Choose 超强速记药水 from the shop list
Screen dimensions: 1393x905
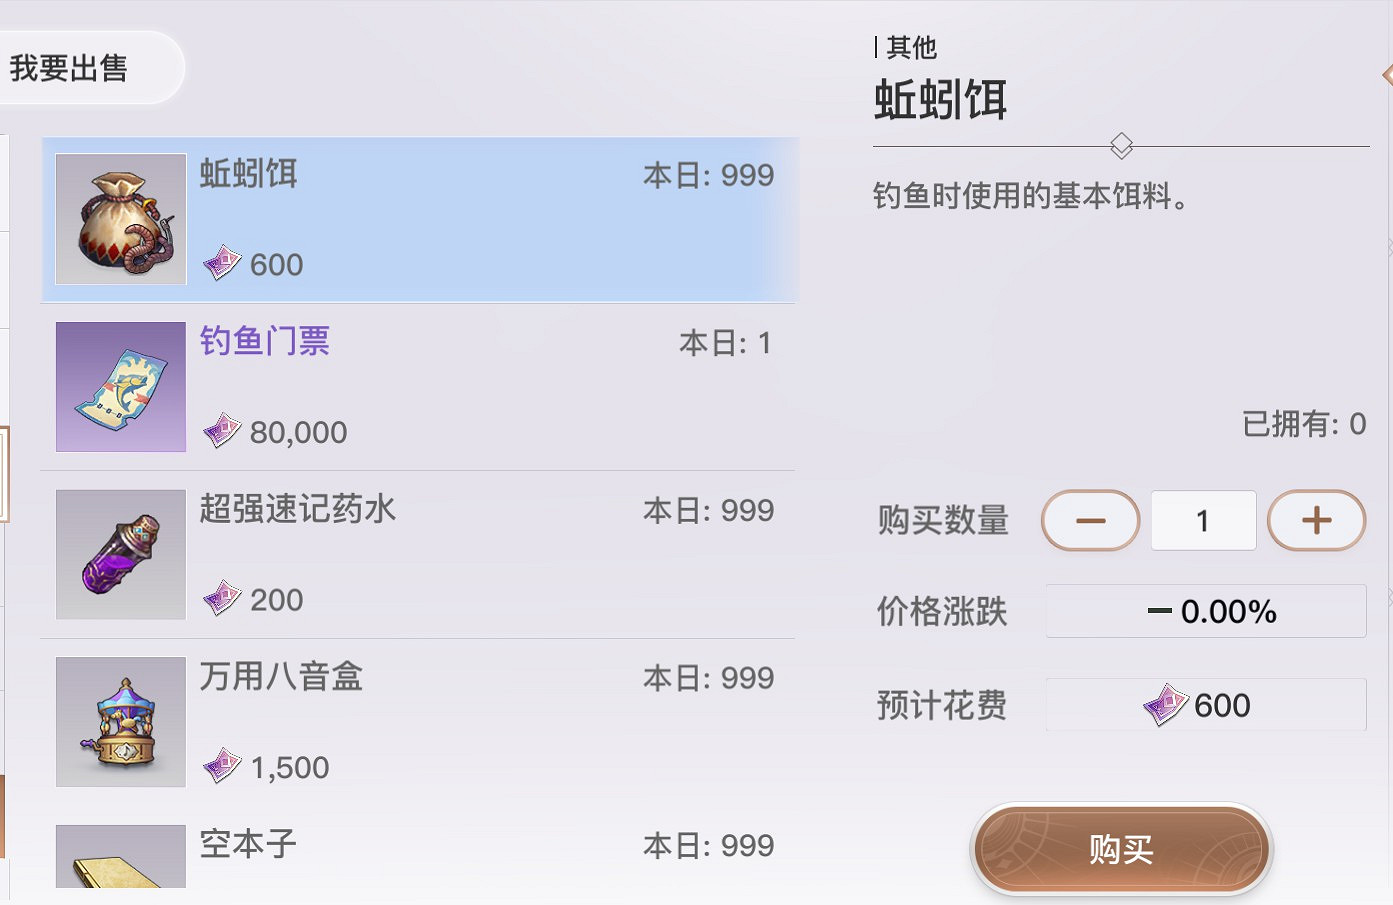coord(298,509)
